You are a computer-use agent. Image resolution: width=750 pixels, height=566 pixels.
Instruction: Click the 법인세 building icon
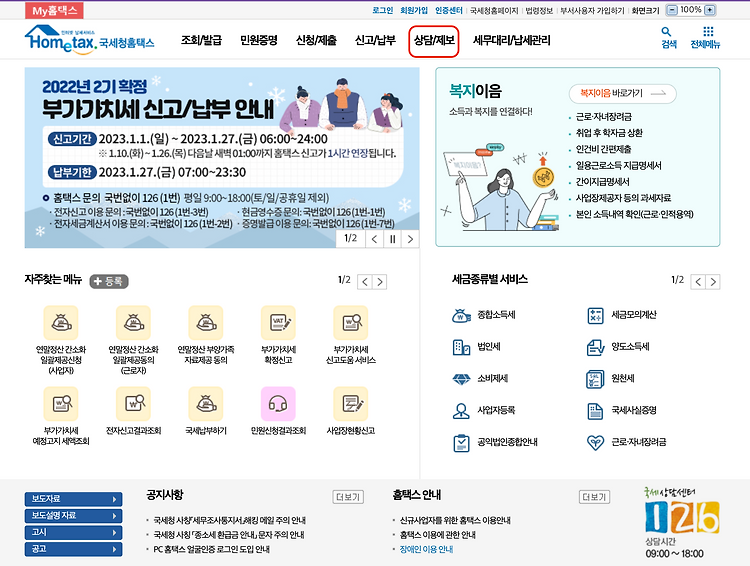tap(461, 347)
